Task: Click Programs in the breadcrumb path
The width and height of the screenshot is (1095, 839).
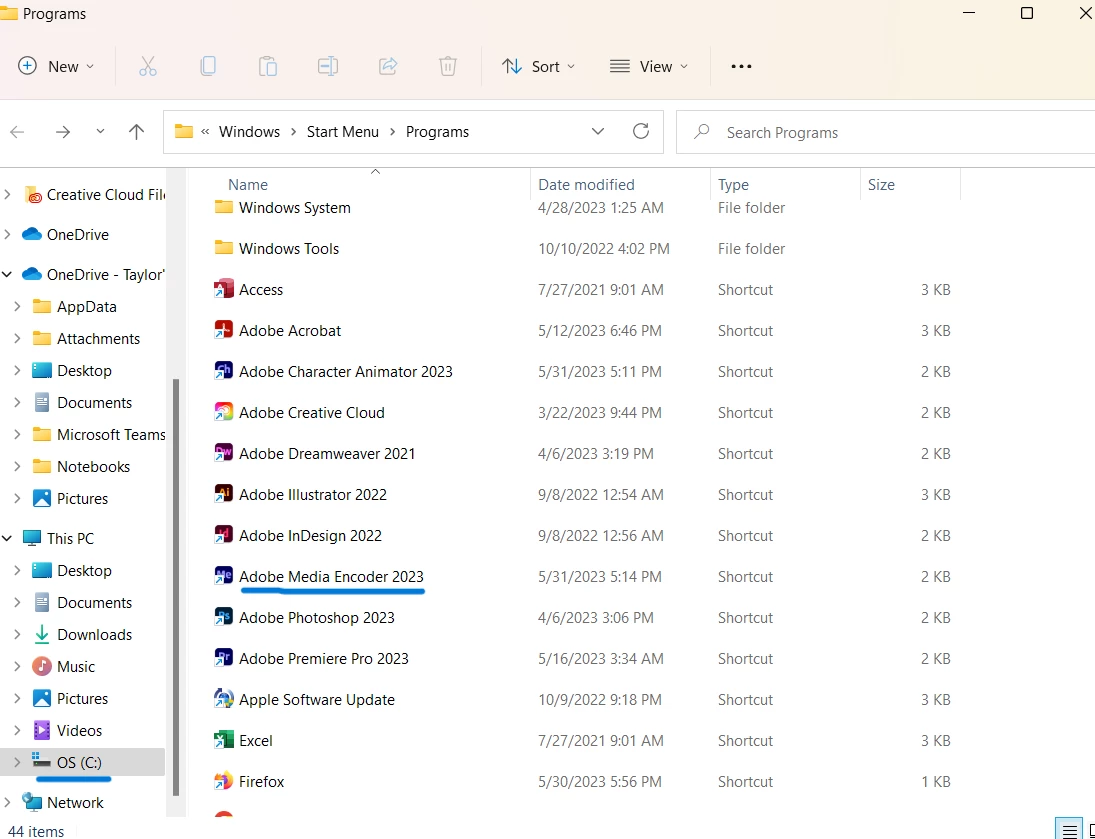Action: [x=437, y=132]
